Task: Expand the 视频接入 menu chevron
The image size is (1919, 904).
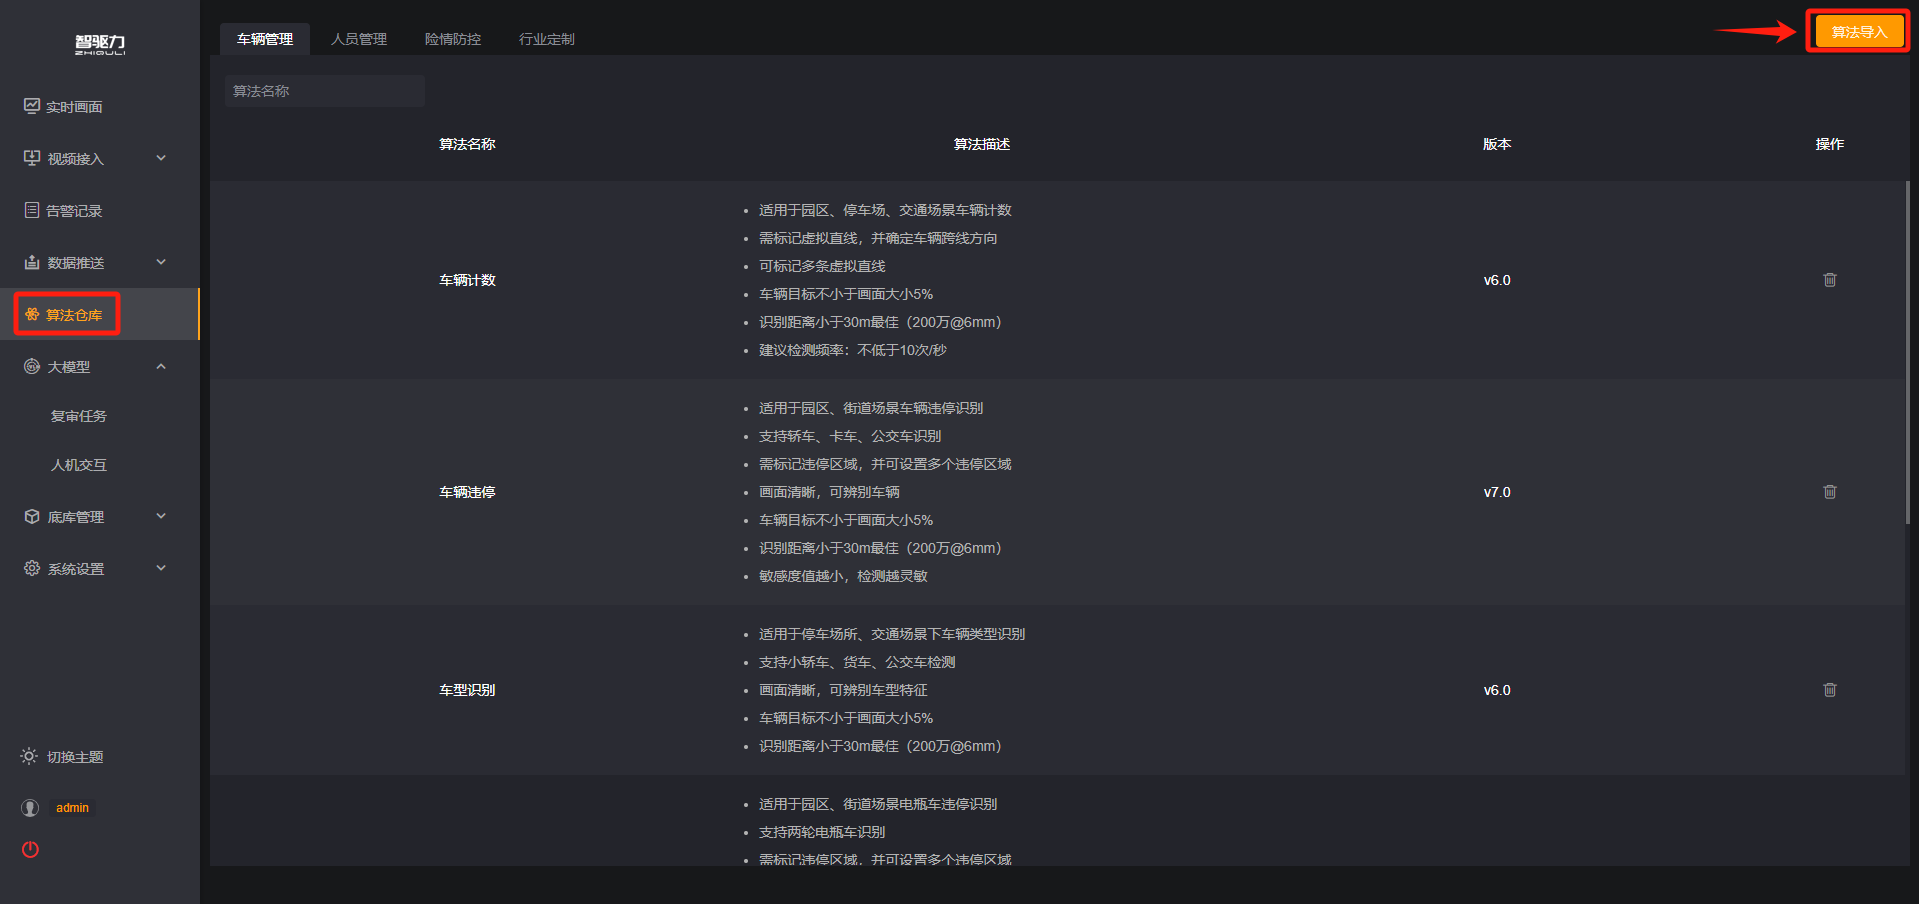Action: click(x=161, y=158)
